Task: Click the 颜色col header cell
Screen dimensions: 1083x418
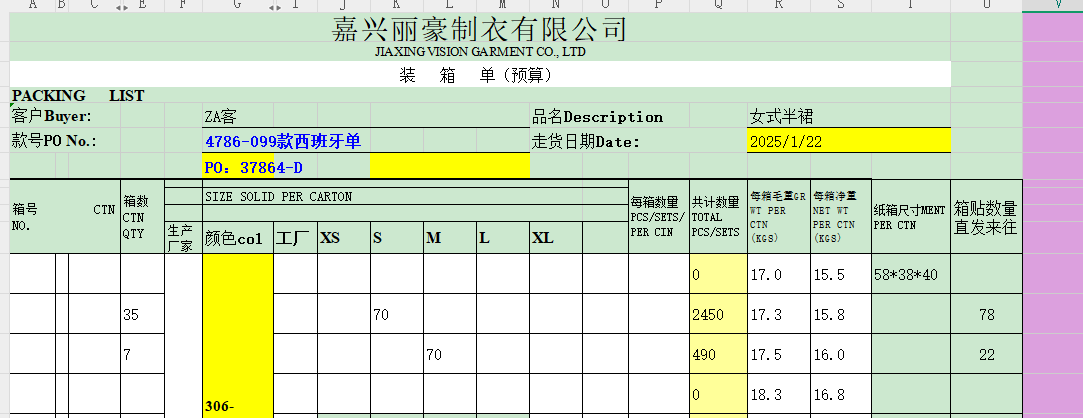Action: pos(238,239)
